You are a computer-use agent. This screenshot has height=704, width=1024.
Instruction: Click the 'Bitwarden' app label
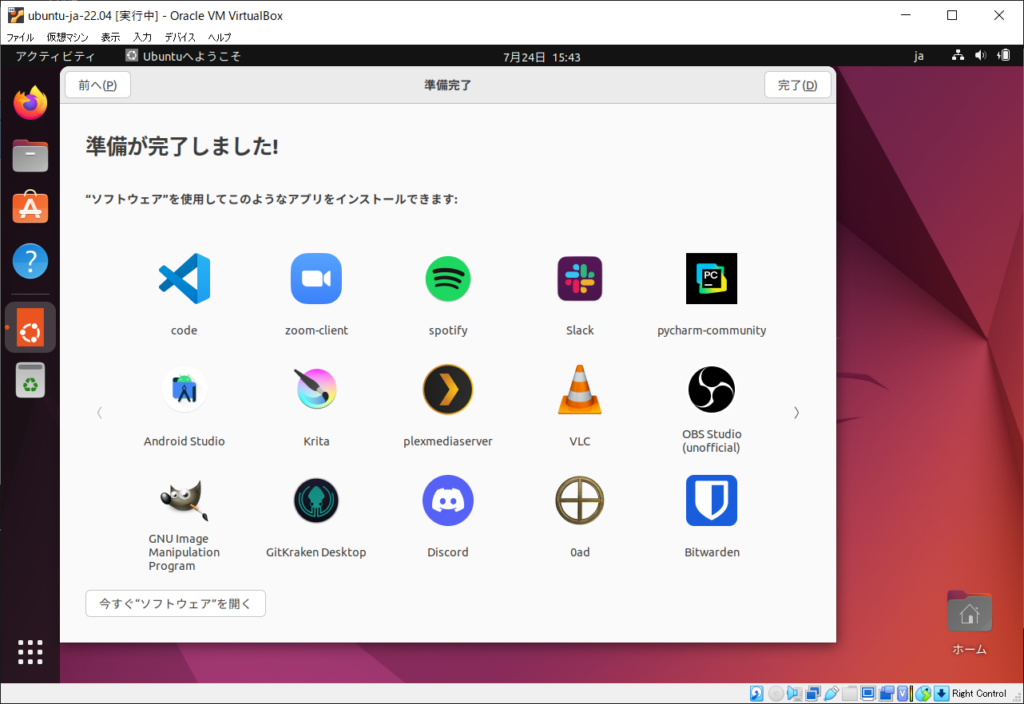[x=712, y=552]
